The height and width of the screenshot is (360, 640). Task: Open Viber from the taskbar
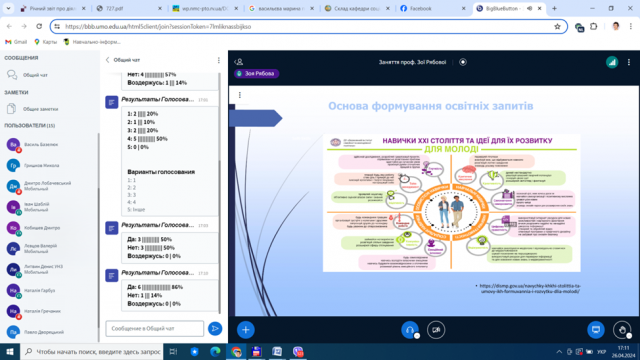click(x=298, y=352)
